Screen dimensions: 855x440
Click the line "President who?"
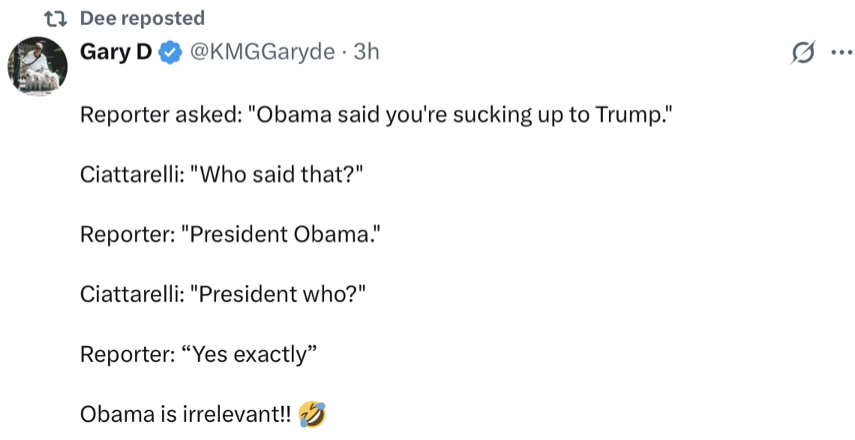click(x=278, y=294)
